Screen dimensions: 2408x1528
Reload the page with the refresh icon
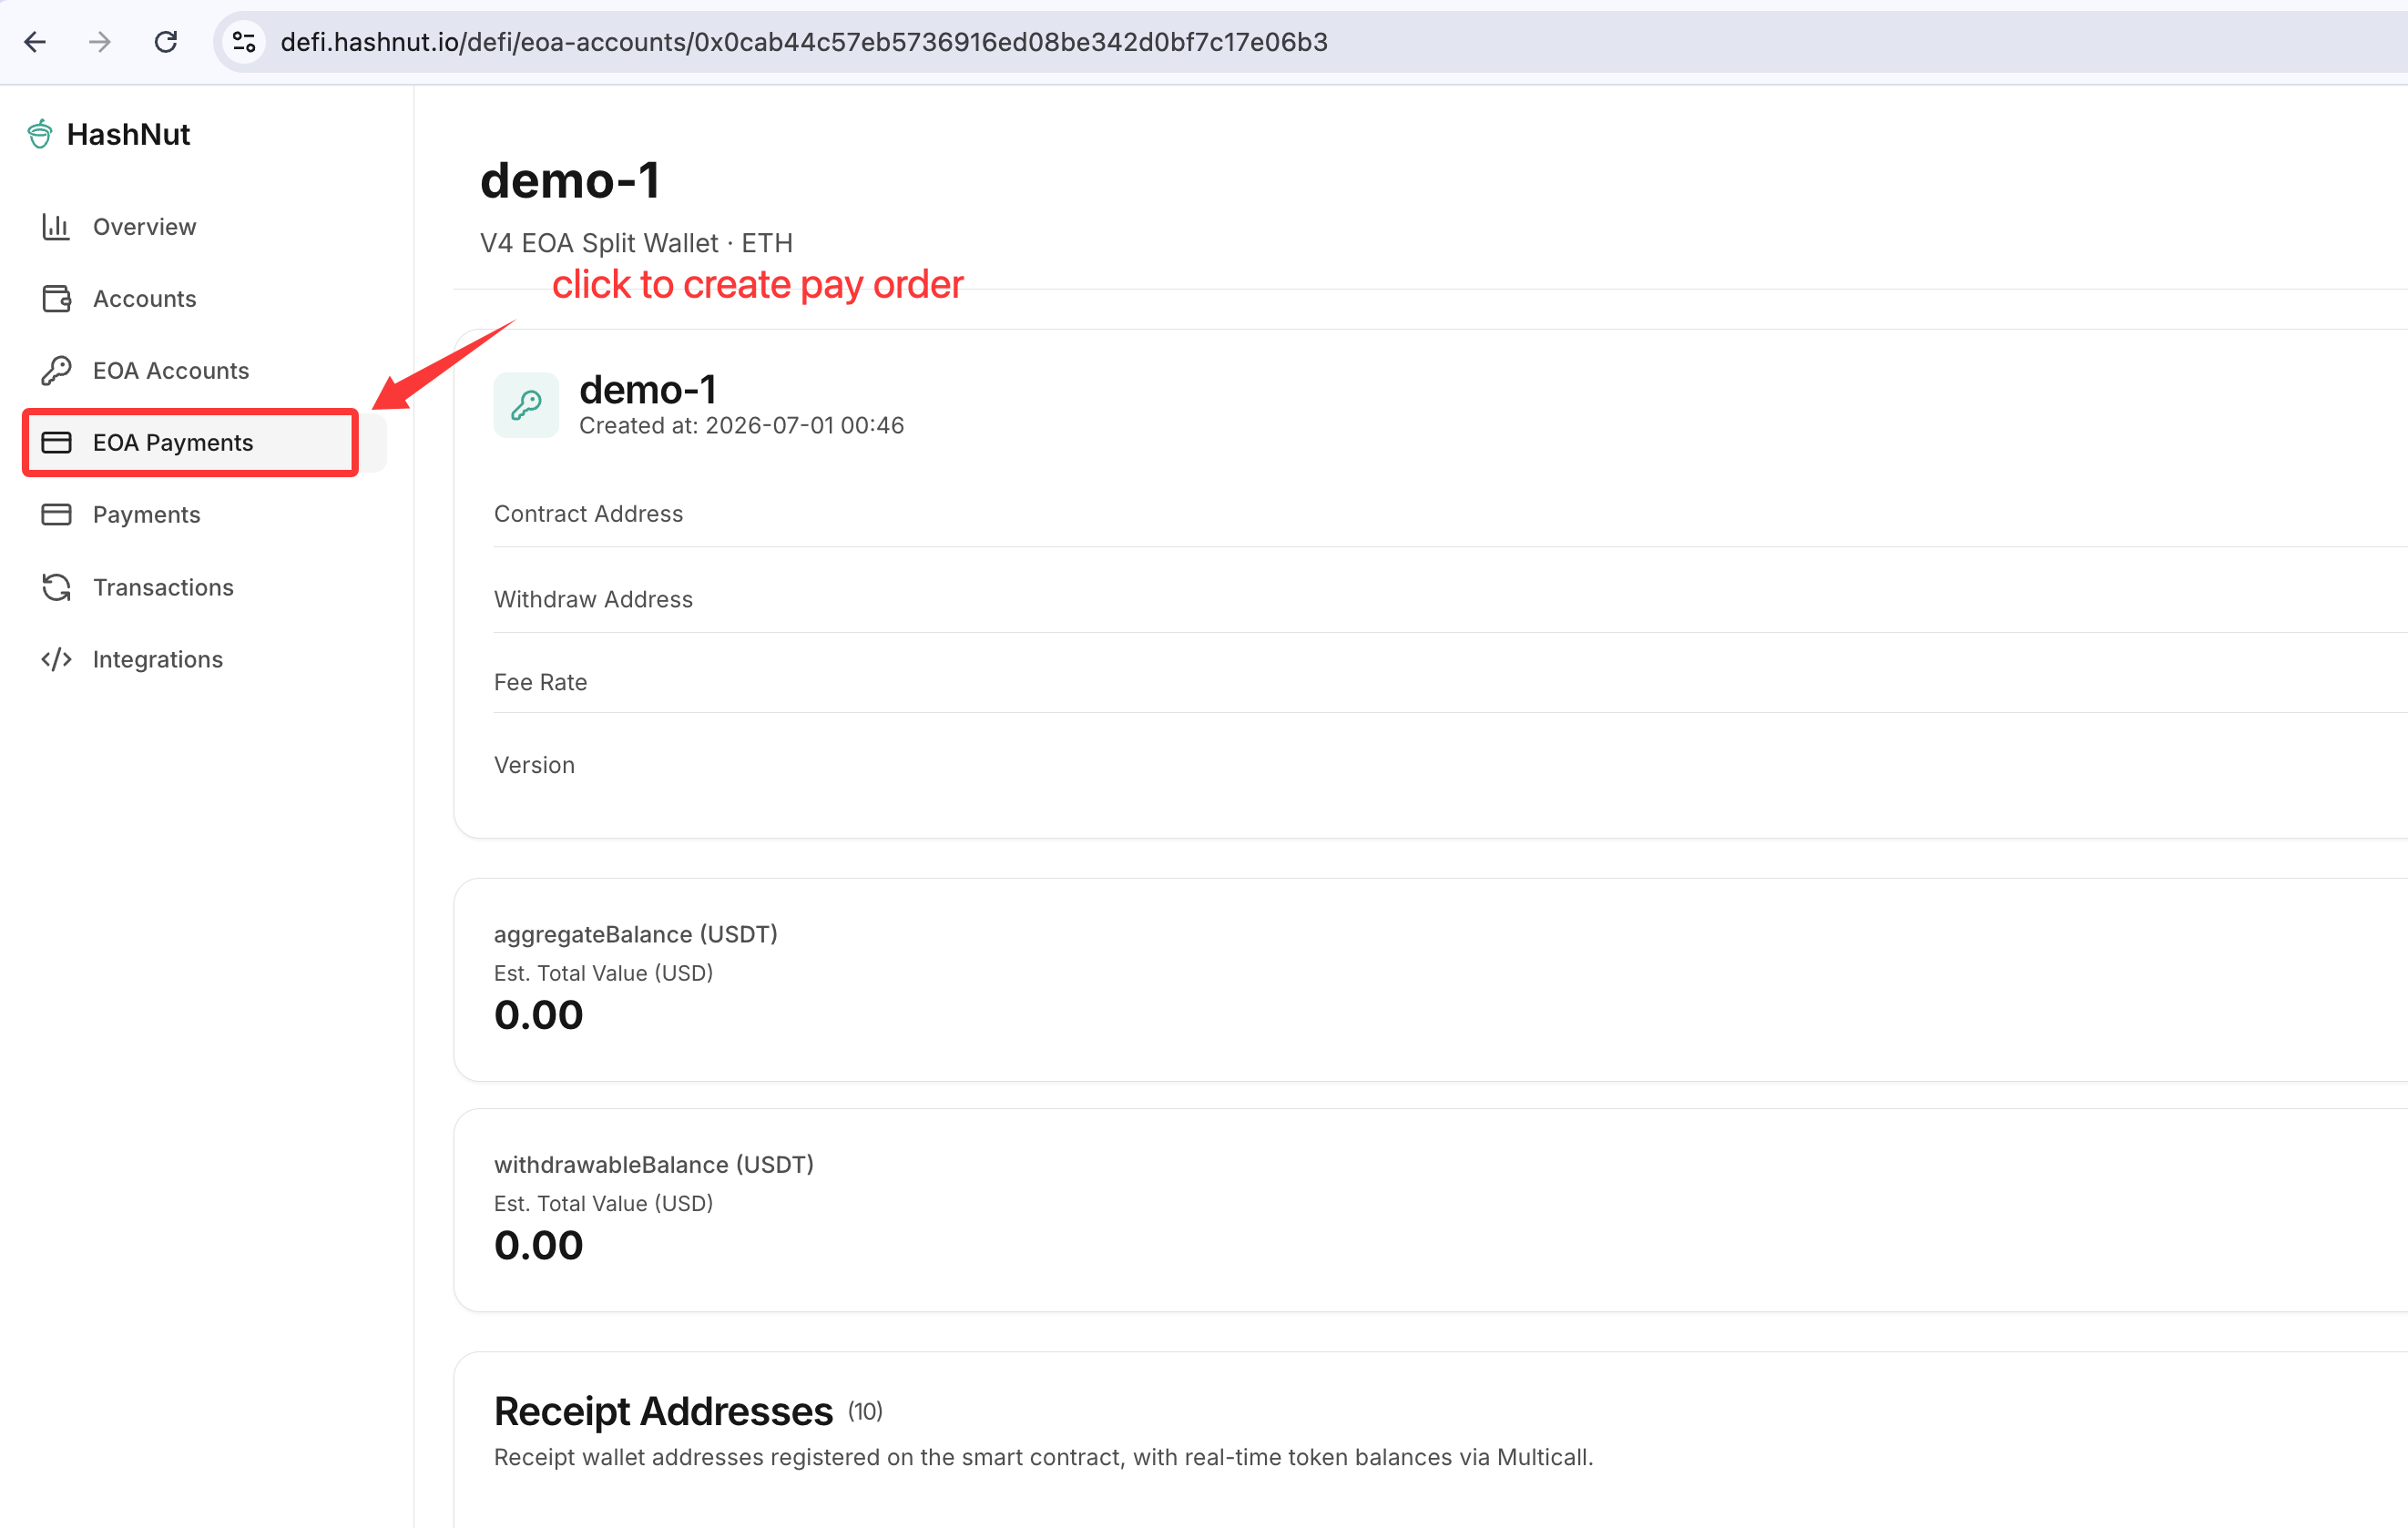click(x=166, y=42)
